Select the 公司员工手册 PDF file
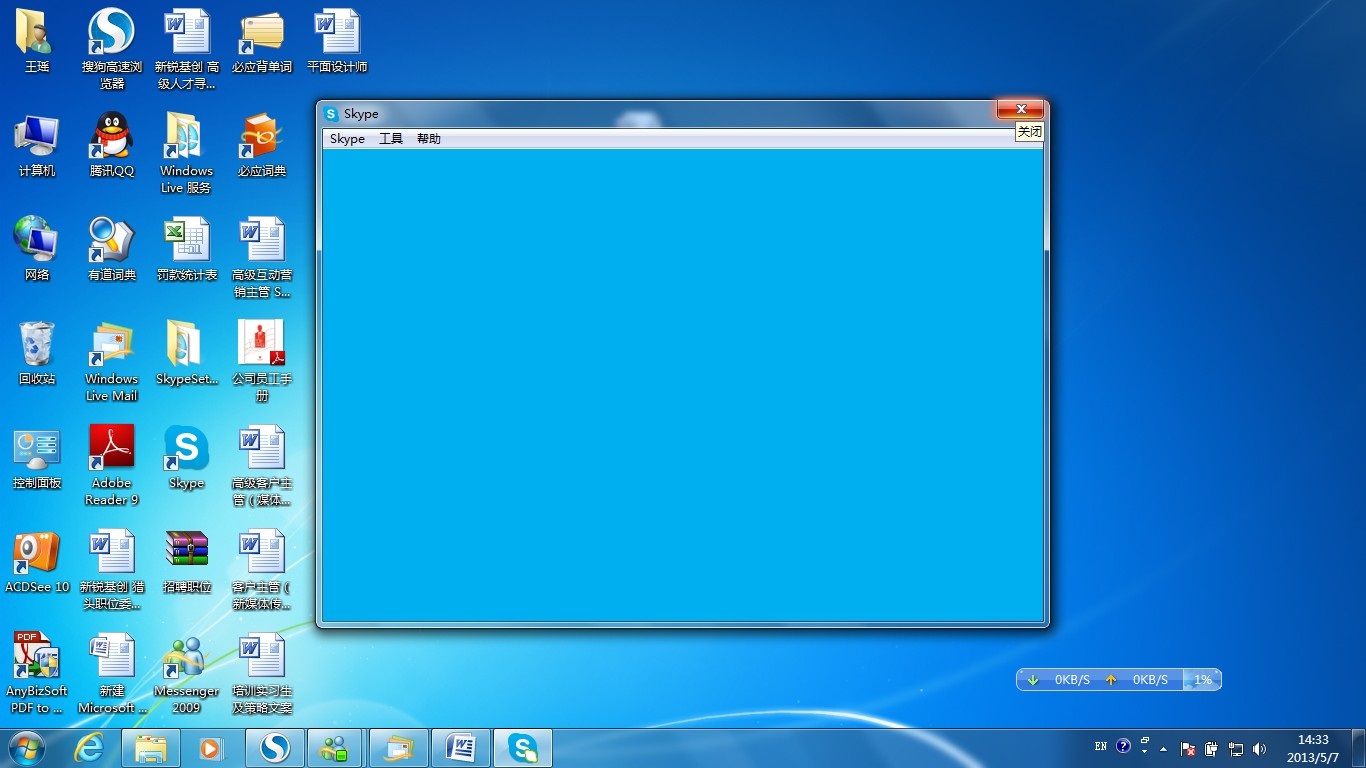Viewport: 1366px width, 768px height. pyautogui.click(x=262, y=361)
